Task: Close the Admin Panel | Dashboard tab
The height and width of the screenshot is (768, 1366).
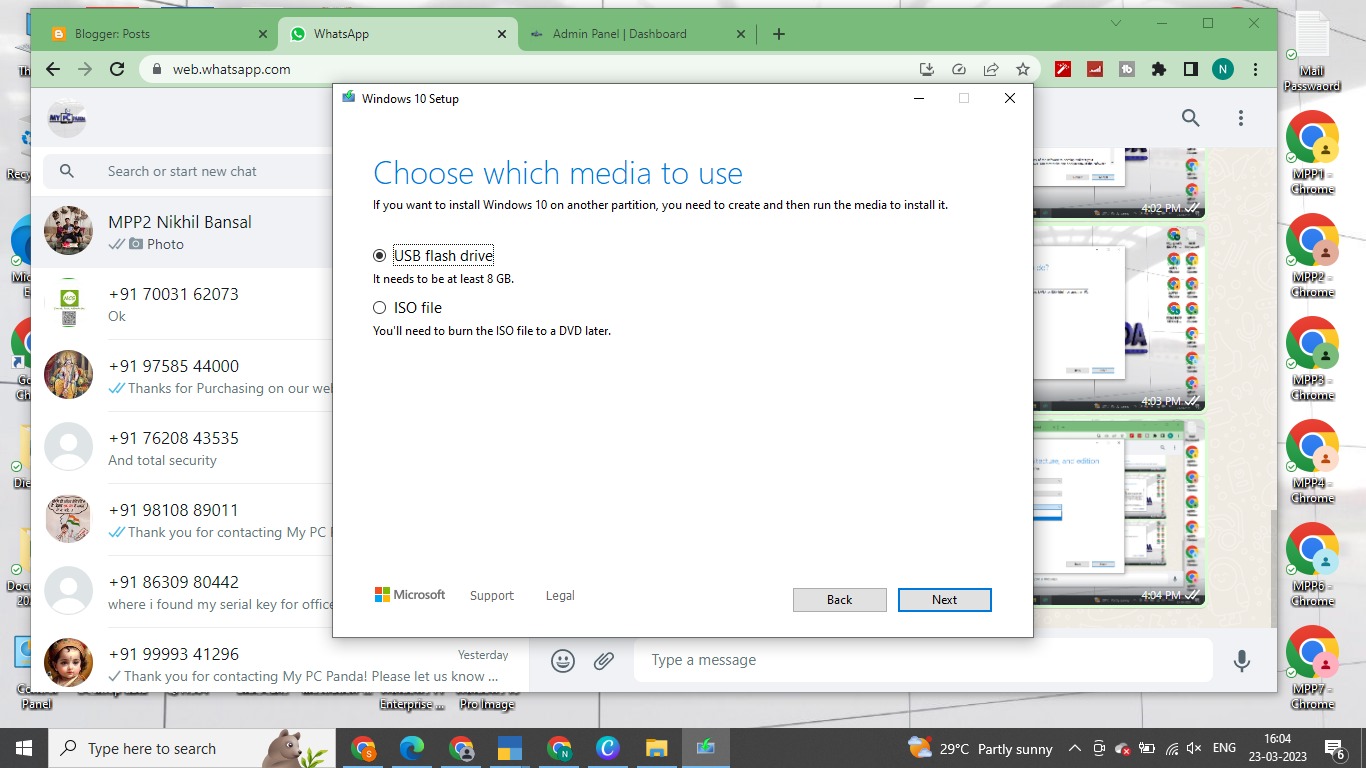Action: [741, 34]
